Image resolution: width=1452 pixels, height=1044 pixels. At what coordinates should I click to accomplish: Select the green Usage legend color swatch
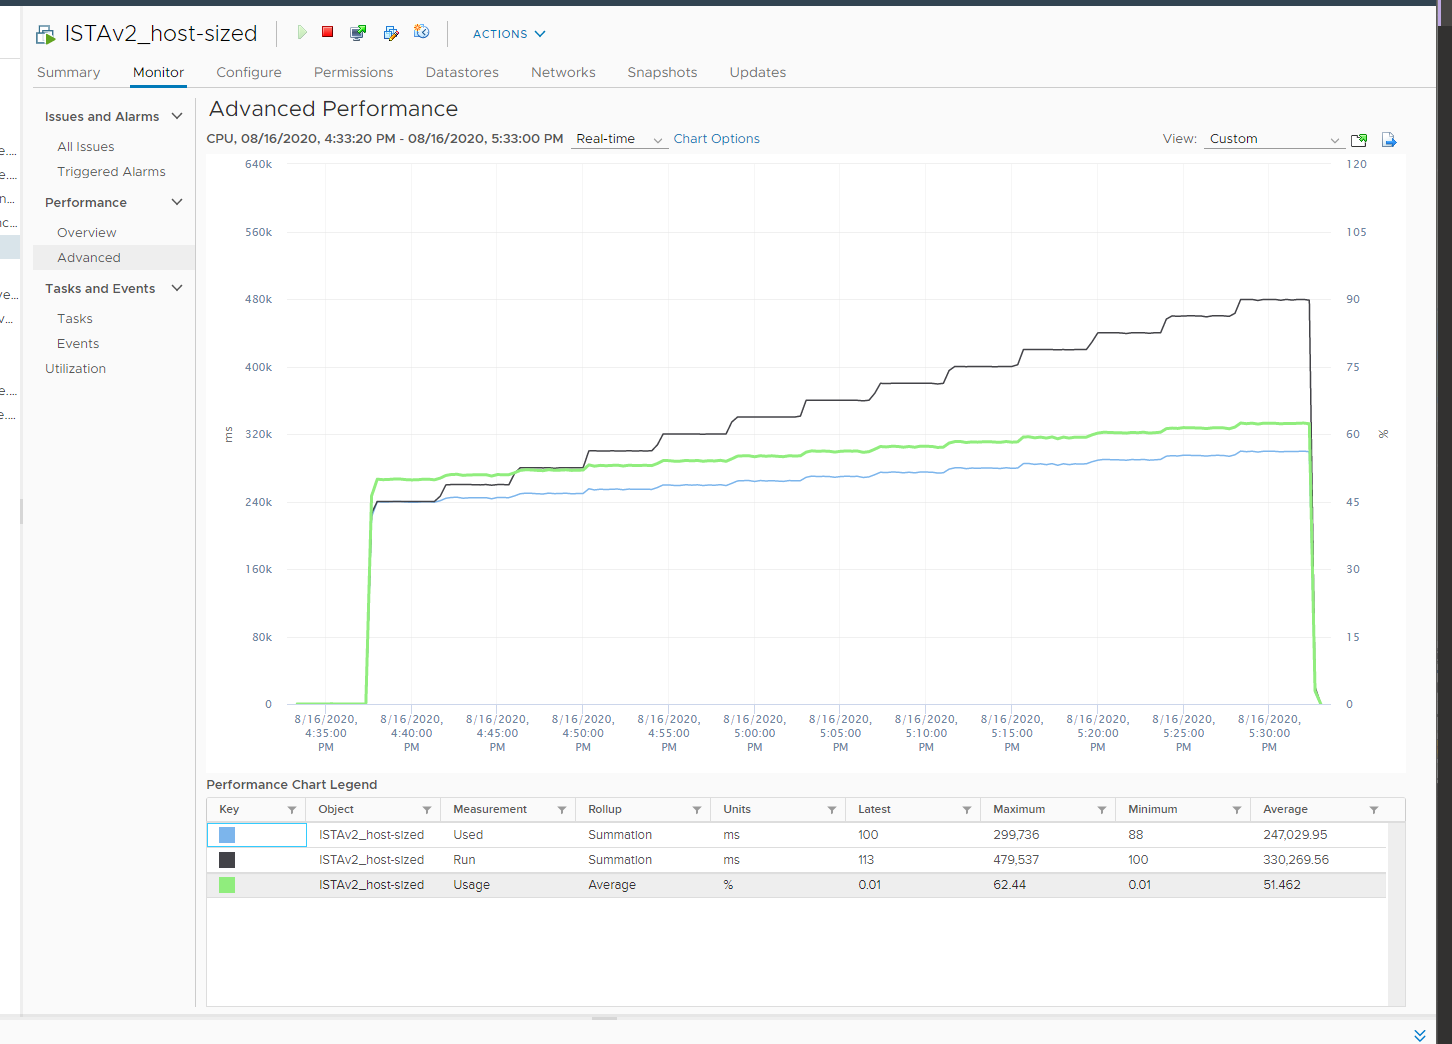click(227, 885)
